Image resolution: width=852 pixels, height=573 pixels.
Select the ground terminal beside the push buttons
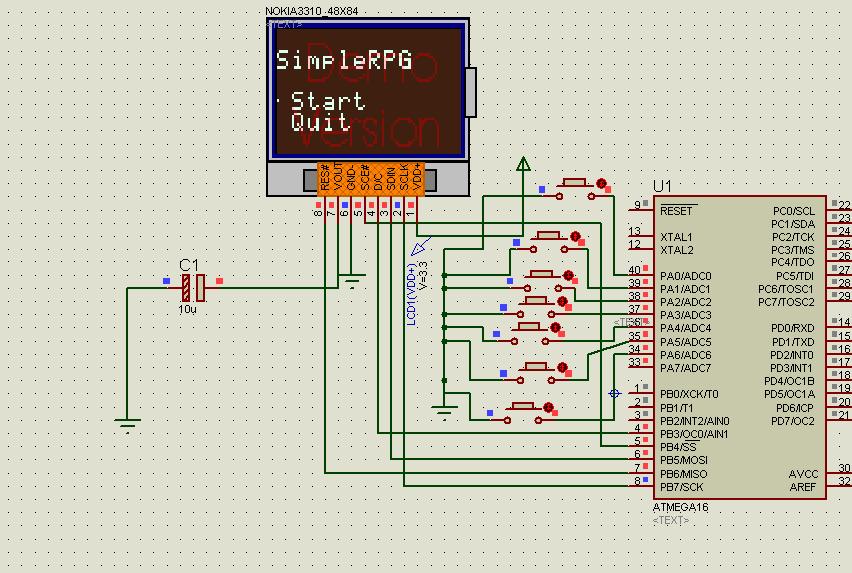[x=444, y=412]
